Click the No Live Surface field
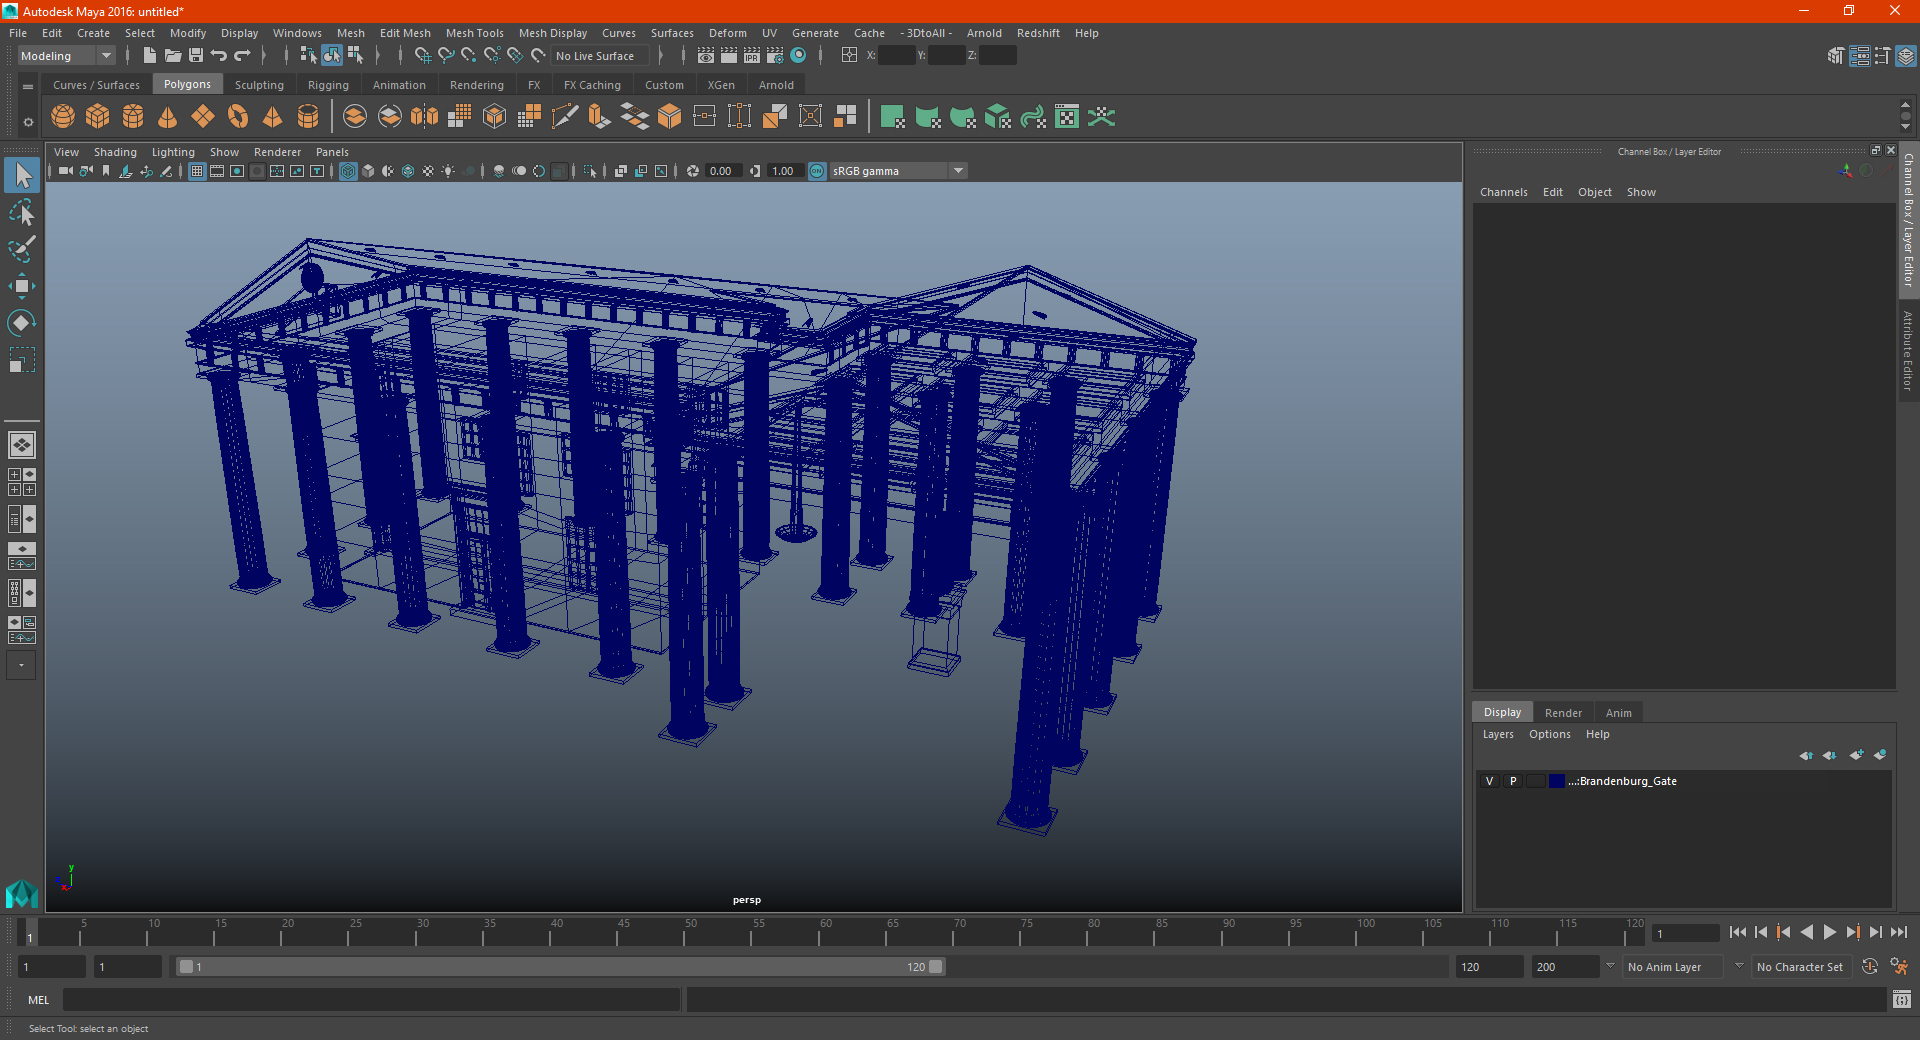The width and height of the screenshot is (1920, 1040). point(600,56)
